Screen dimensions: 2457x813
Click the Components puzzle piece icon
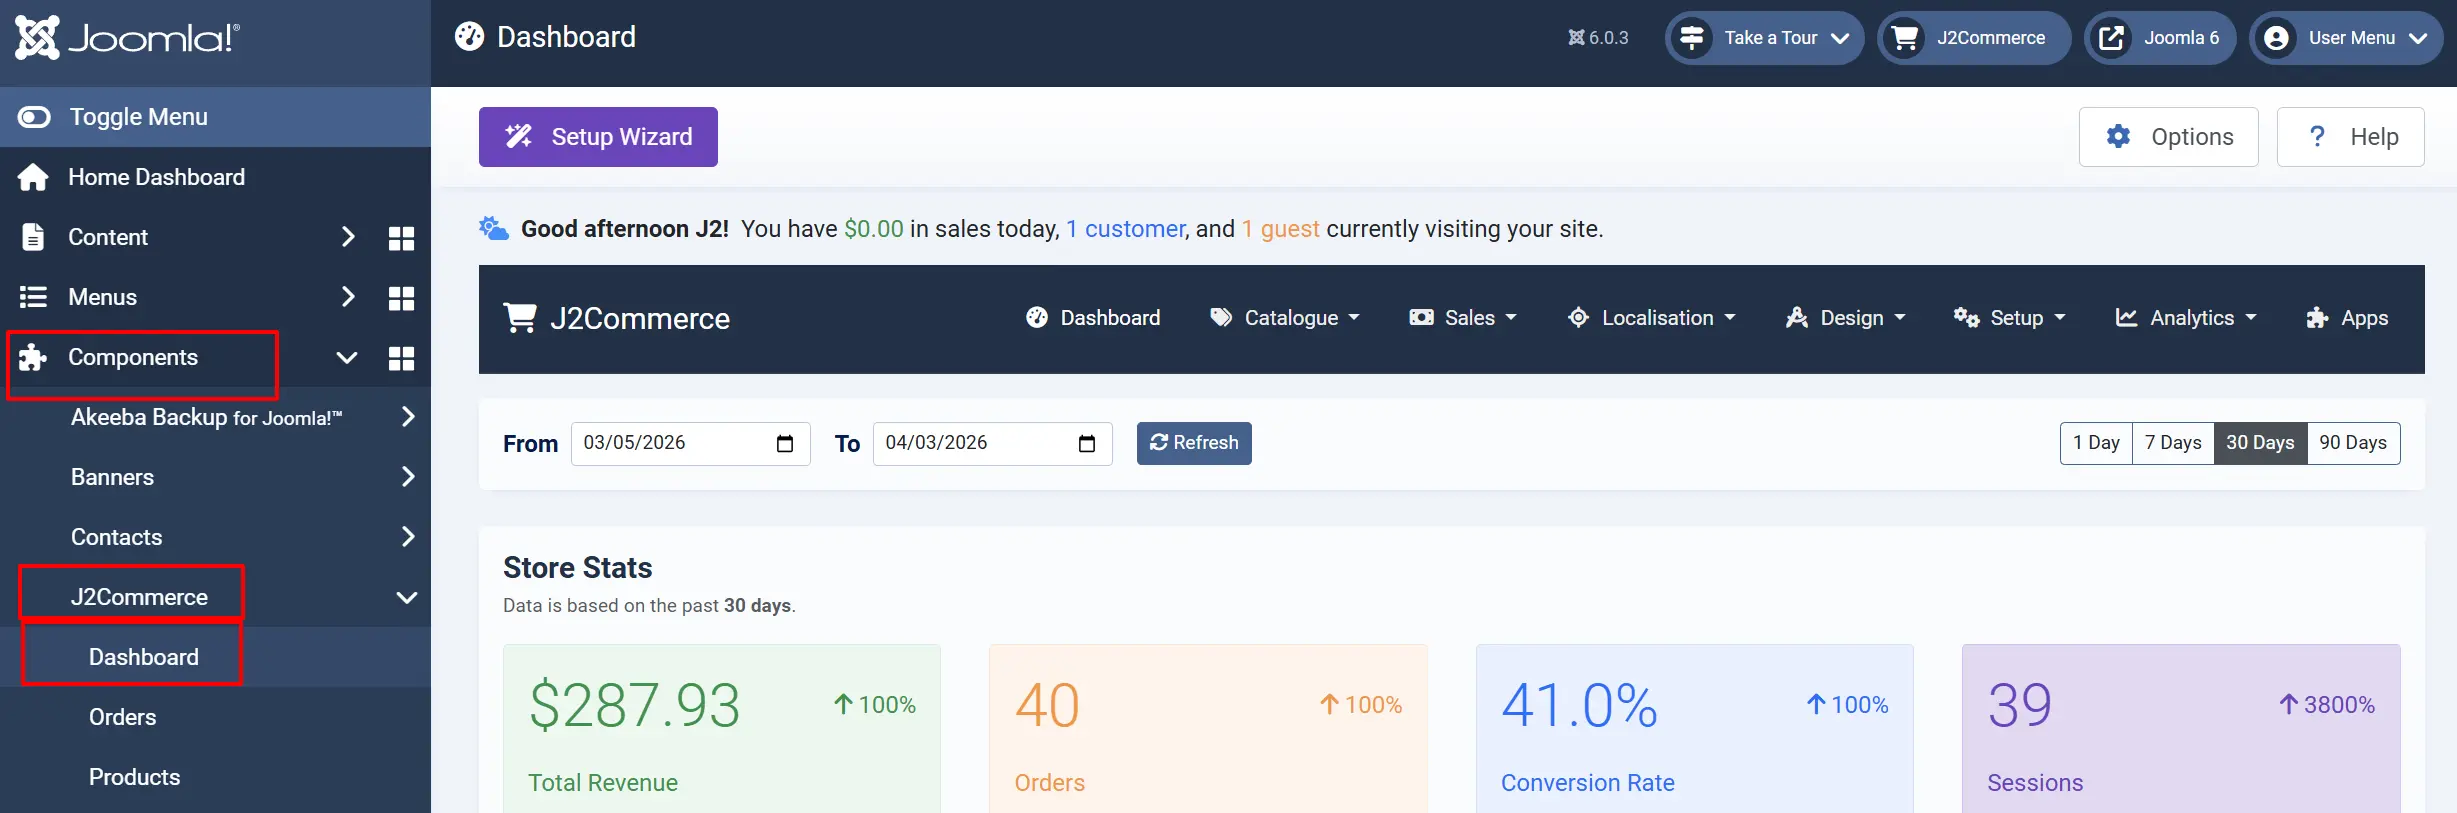pyautogui.click(x=33, y=357)
